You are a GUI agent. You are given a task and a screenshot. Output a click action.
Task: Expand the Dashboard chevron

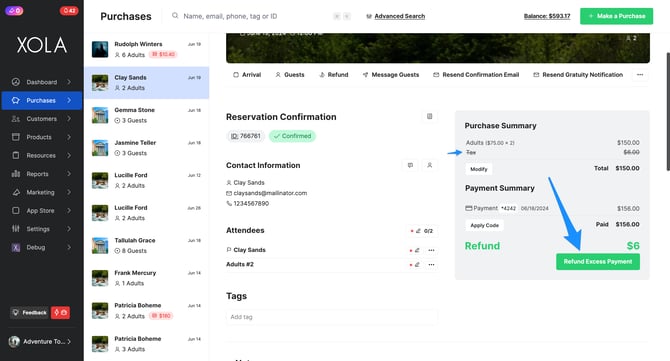69,82
